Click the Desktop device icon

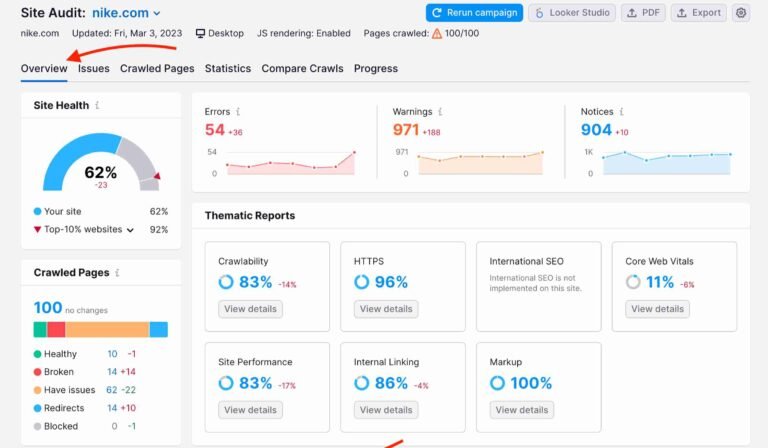[x=200, y=33]
